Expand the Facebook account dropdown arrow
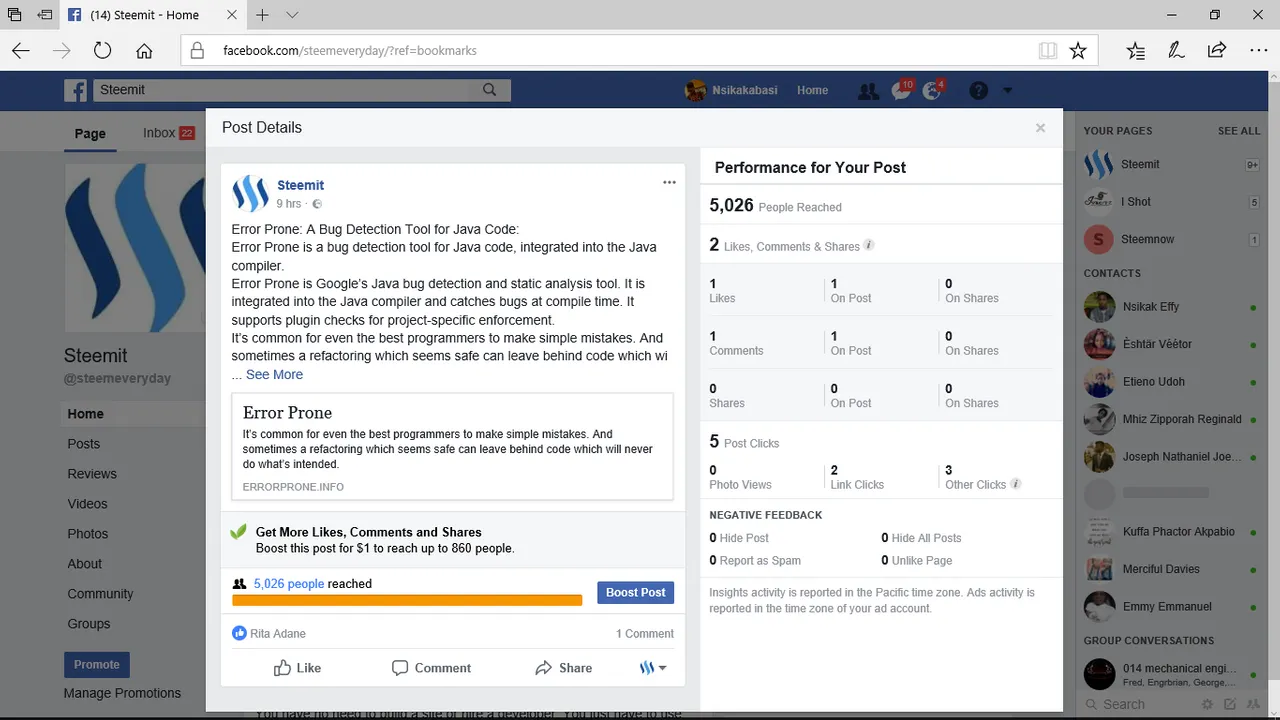This screenshot has height=720, width=1280. (1007, 91)
